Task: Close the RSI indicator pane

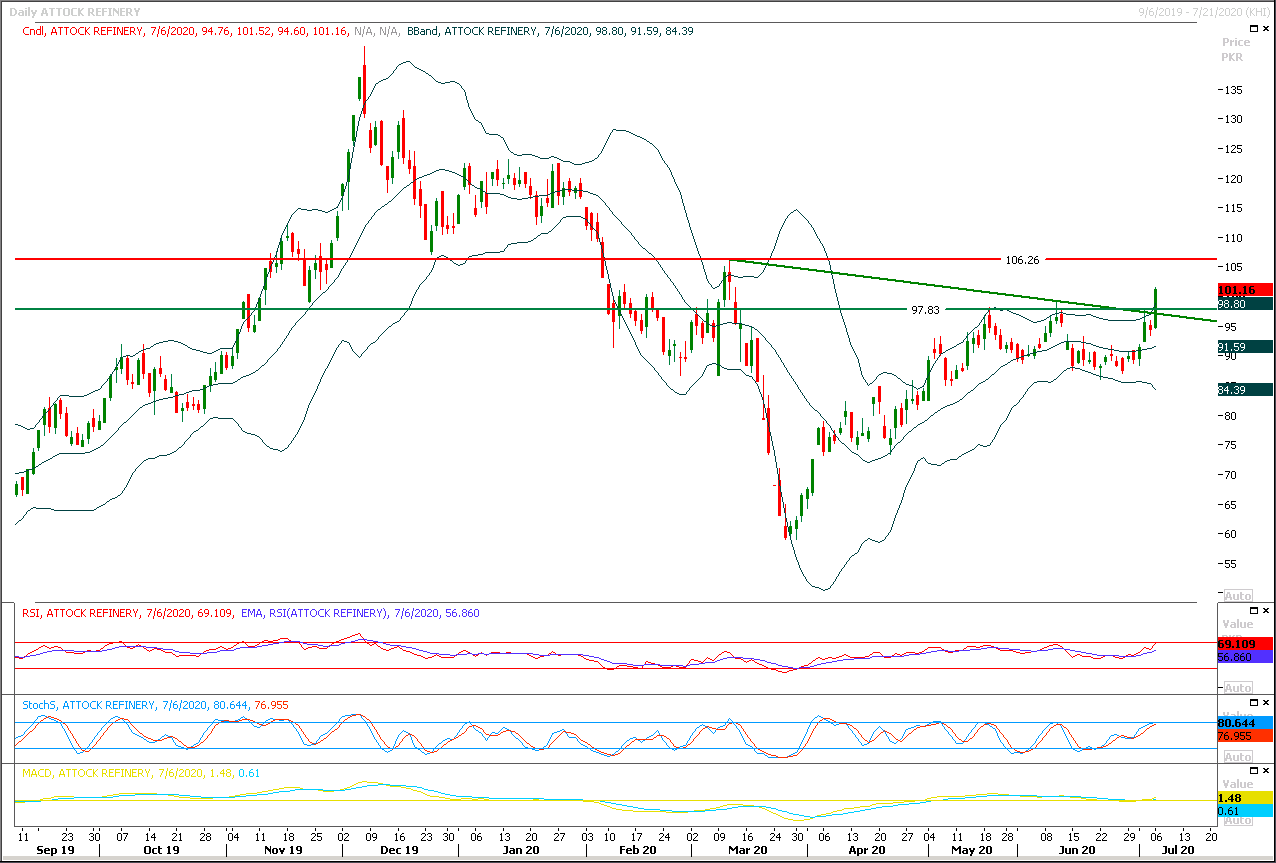Action: (1266, 610)
